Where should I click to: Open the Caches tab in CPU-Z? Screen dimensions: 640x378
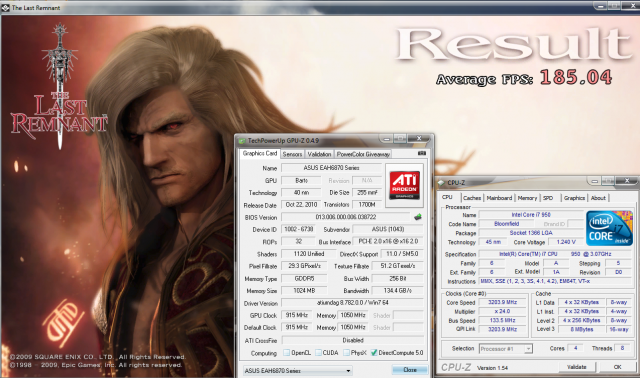(x=472, y=198)
